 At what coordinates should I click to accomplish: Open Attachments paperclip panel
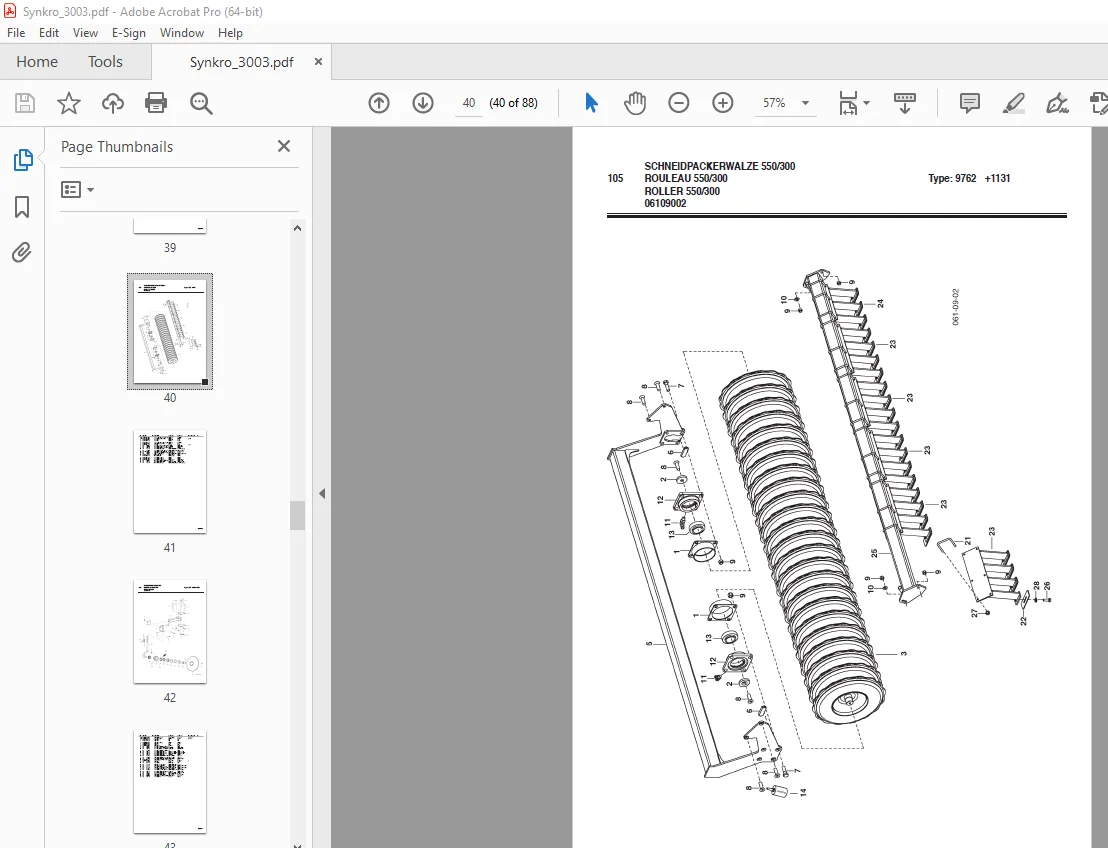22,252
